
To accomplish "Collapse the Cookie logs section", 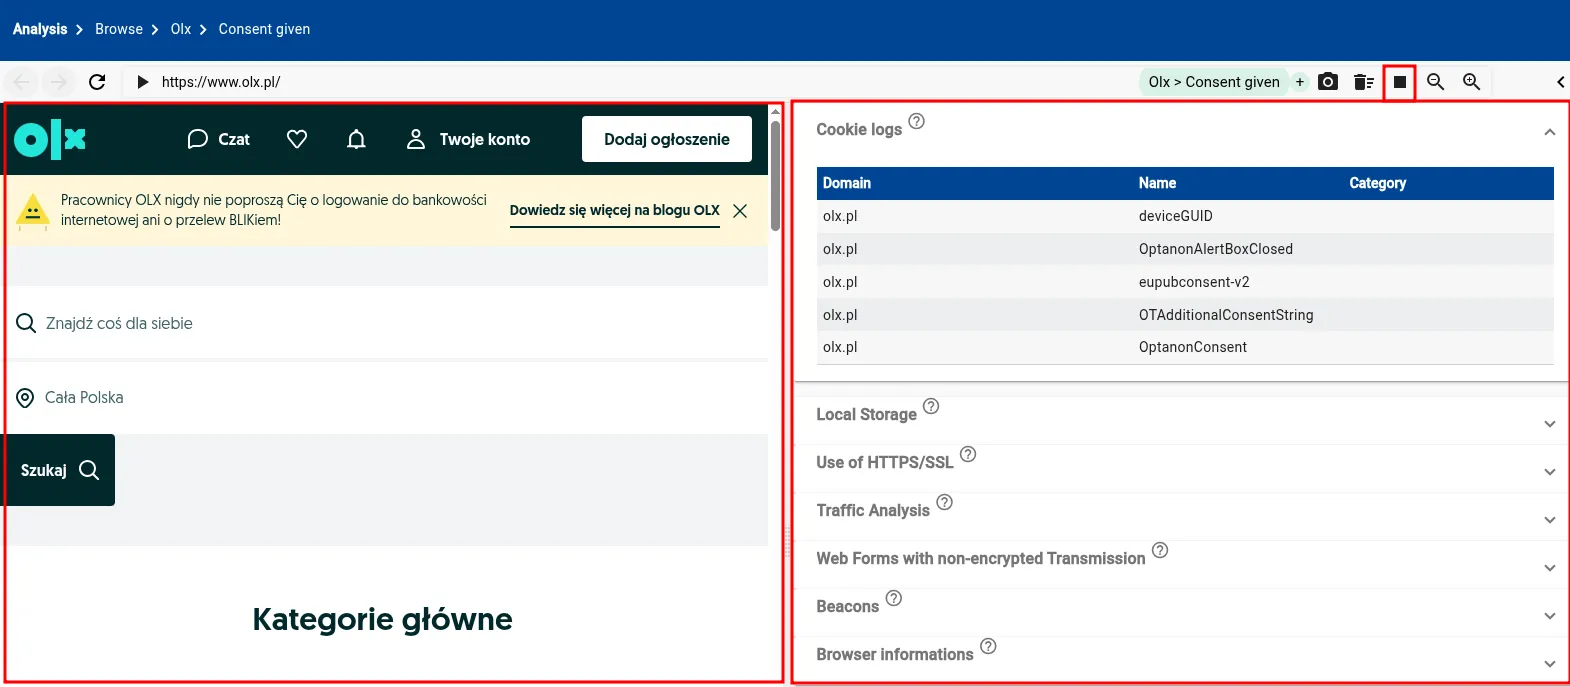I will pyautogui.click(x=1549, y=132).
